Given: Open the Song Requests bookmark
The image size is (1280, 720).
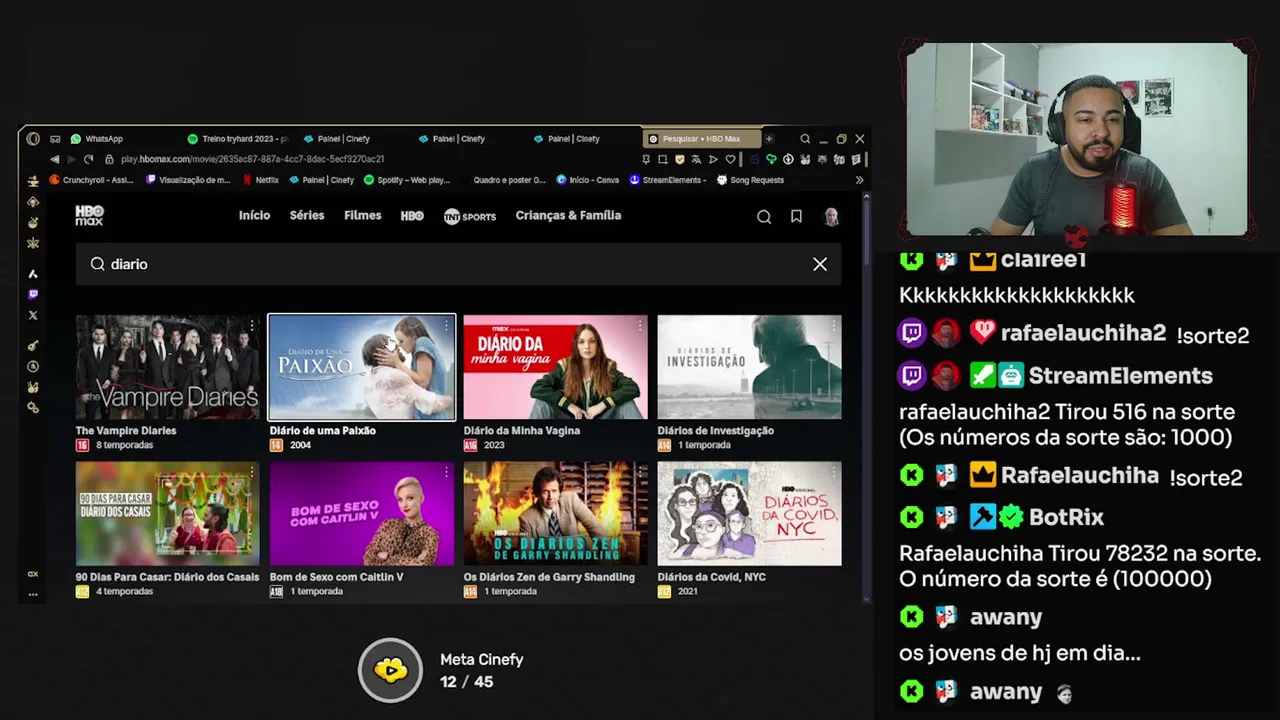Looking at the screenshot, I should [751, 180].
